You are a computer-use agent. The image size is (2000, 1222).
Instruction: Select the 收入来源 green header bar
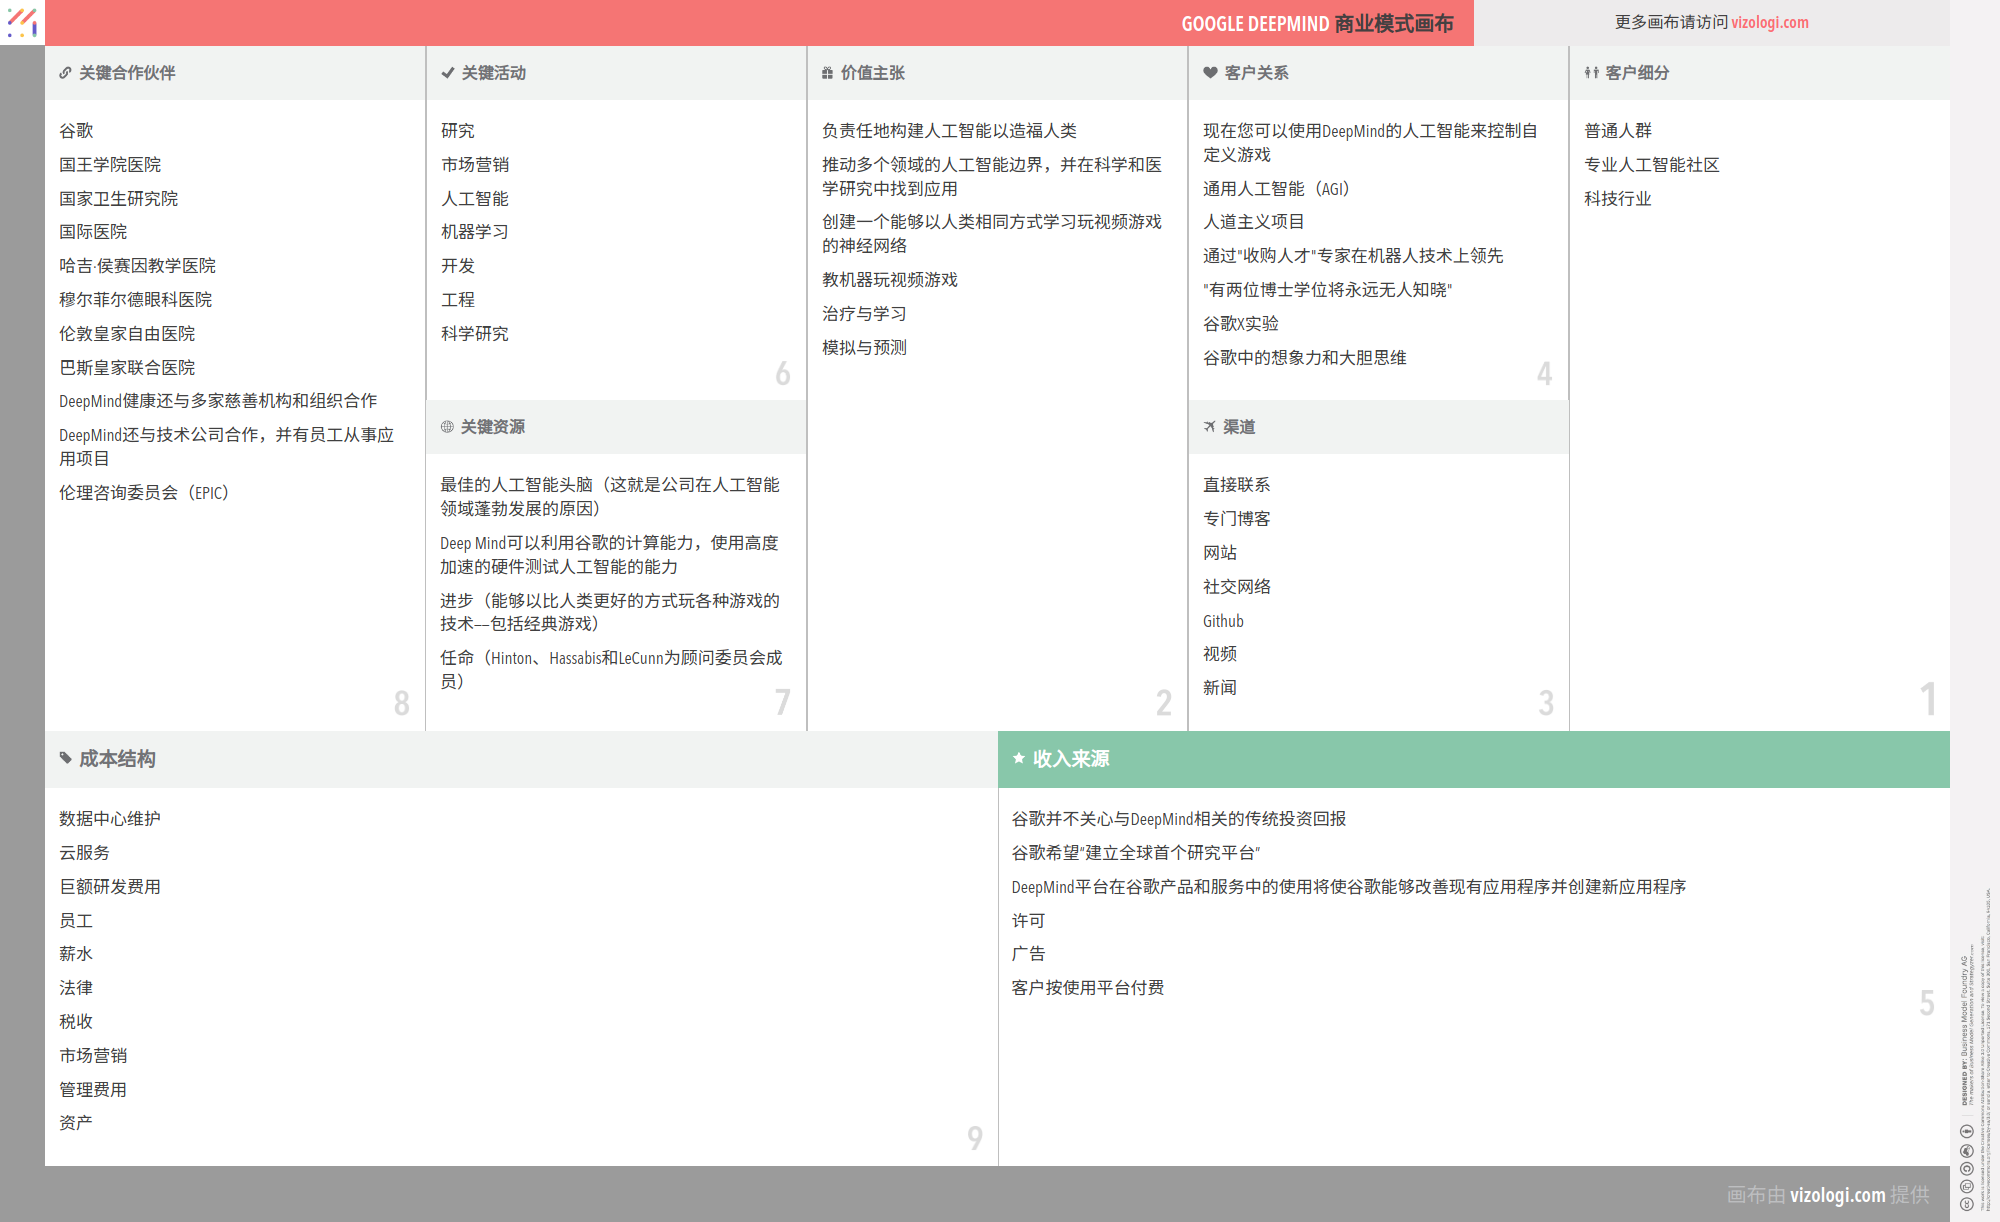(1473, 759)
